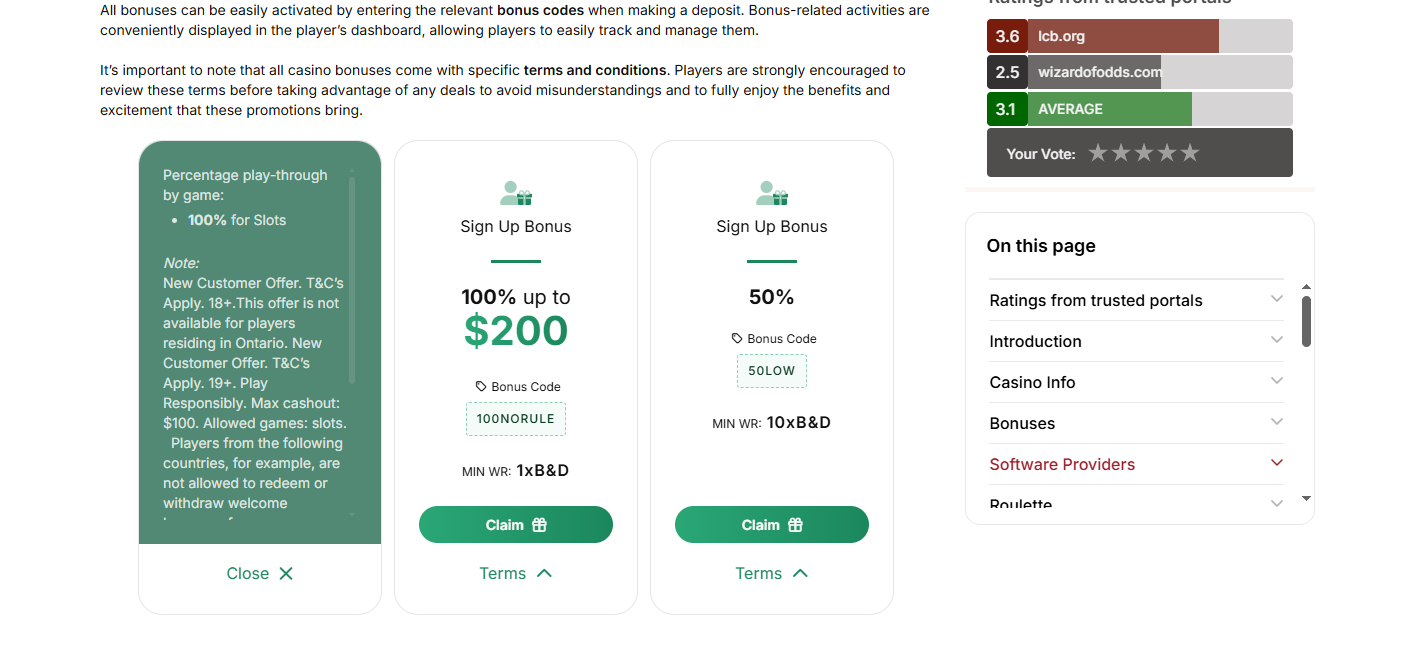
Task: Click the tag icon above 50LOW code
Action: (737, 338)
